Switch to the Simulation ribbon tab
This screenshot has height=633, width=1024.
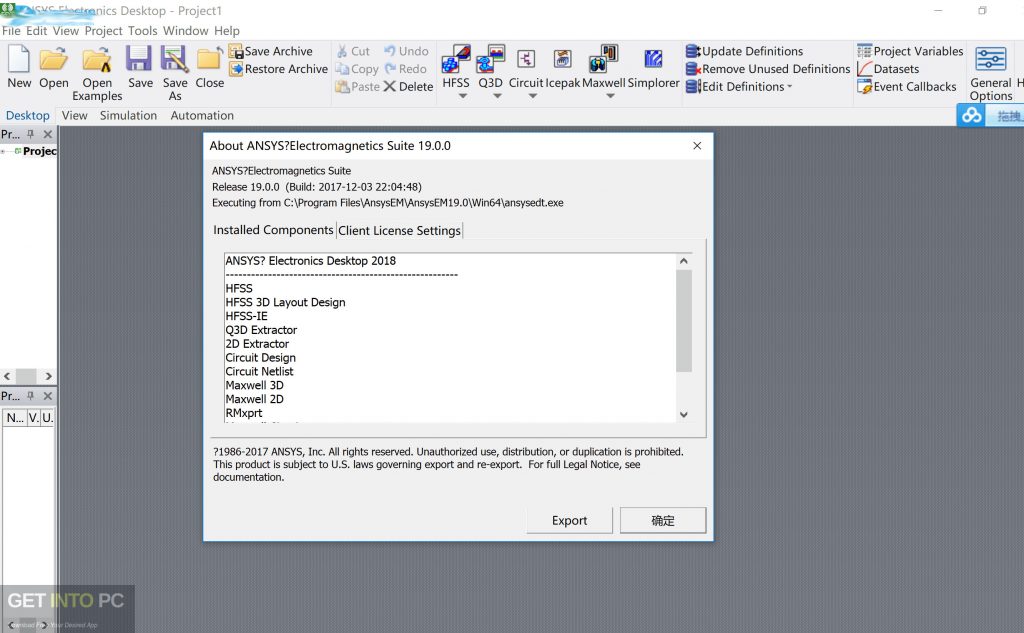128,116
